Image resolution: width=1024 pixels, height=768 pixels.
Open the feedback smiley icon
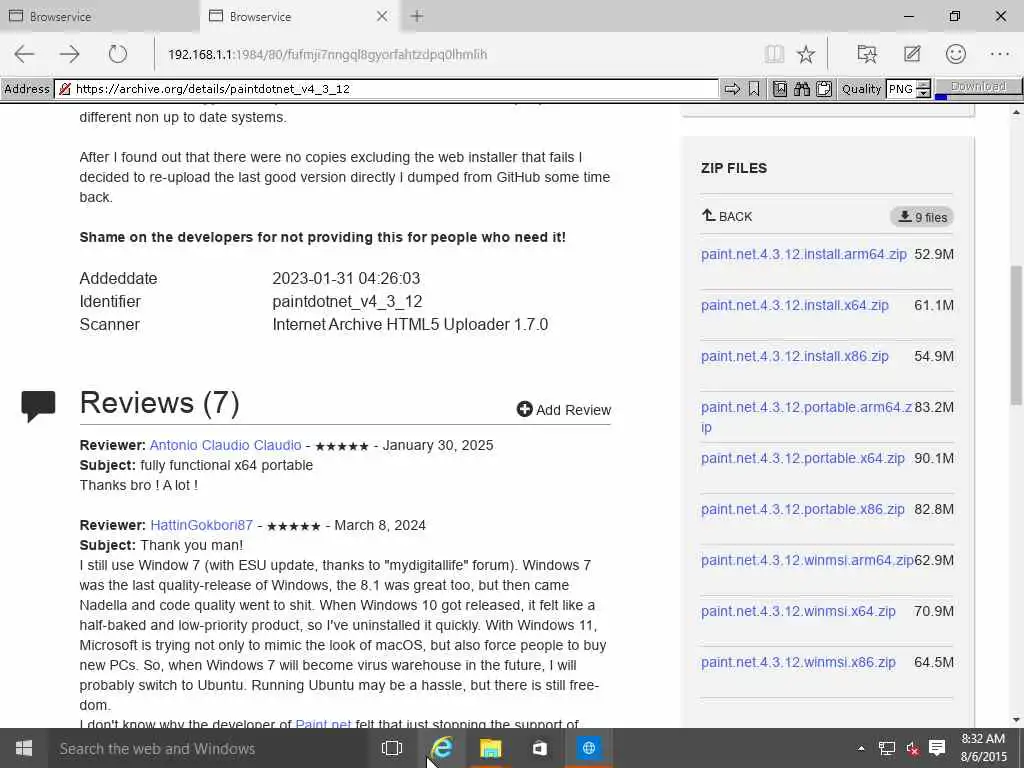point(955,54)
